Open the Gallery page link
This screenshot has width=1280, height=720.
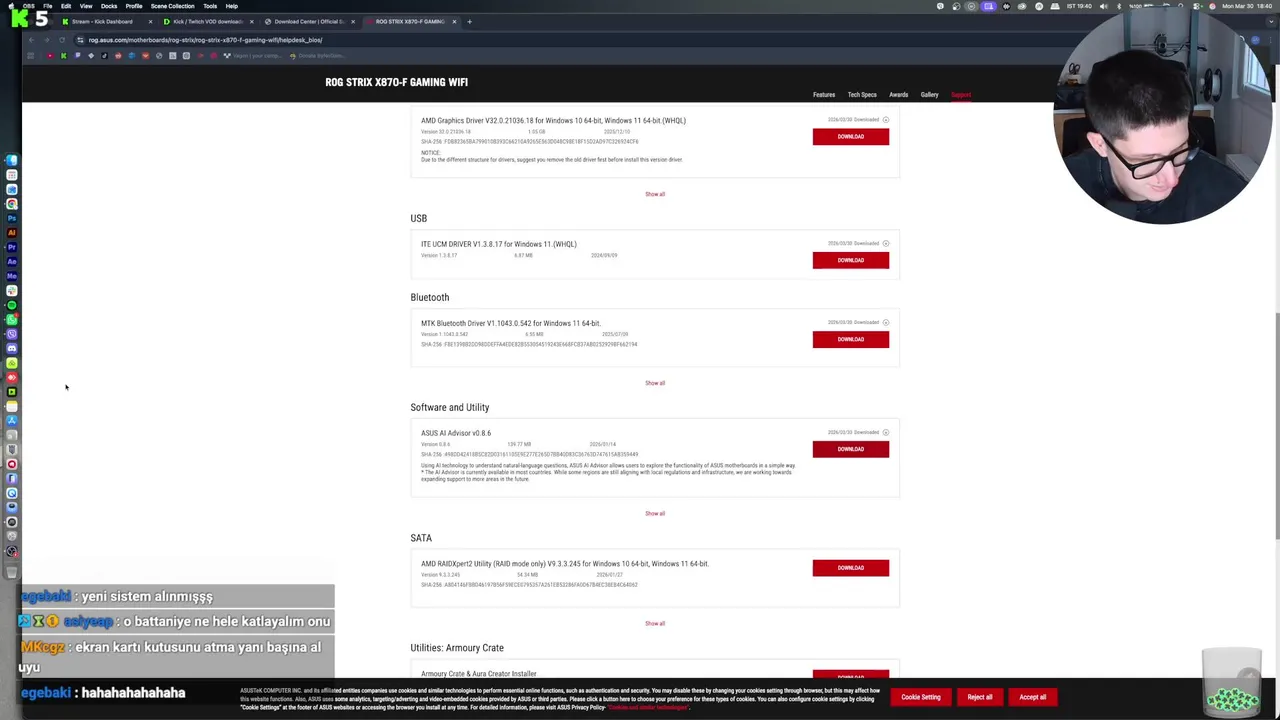click(x=930, y=95)
